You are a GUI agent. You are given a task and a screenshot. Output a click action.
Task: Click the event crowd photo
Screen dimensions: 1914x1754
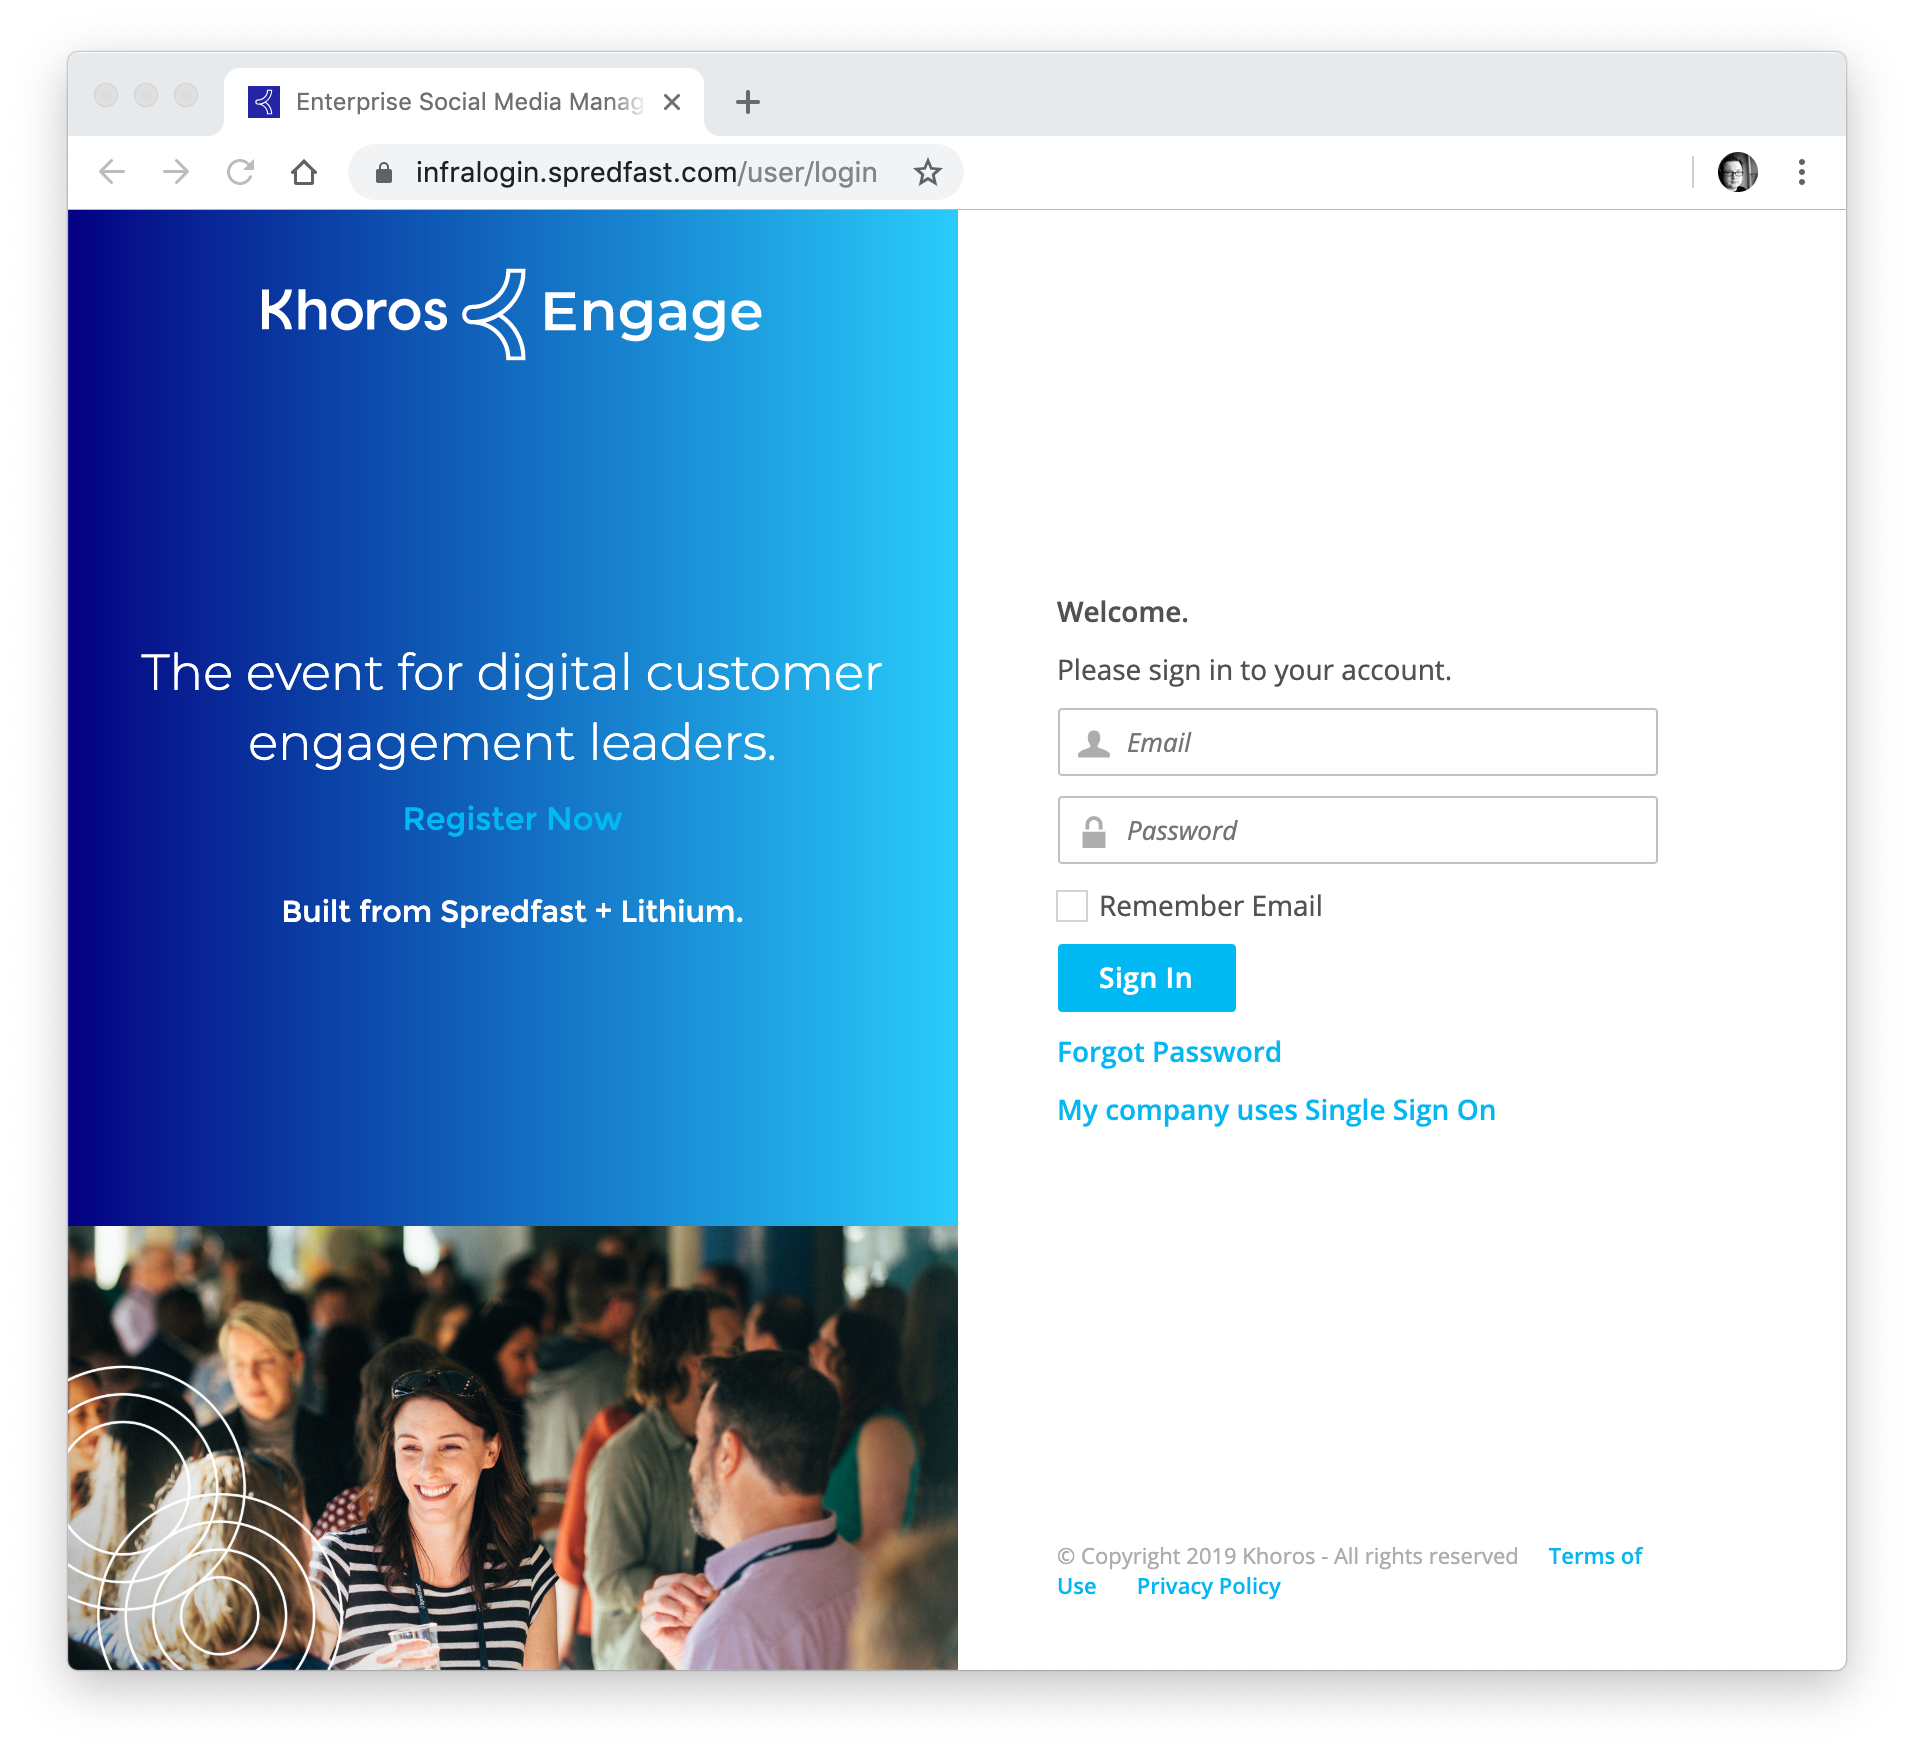point(512,1448)
